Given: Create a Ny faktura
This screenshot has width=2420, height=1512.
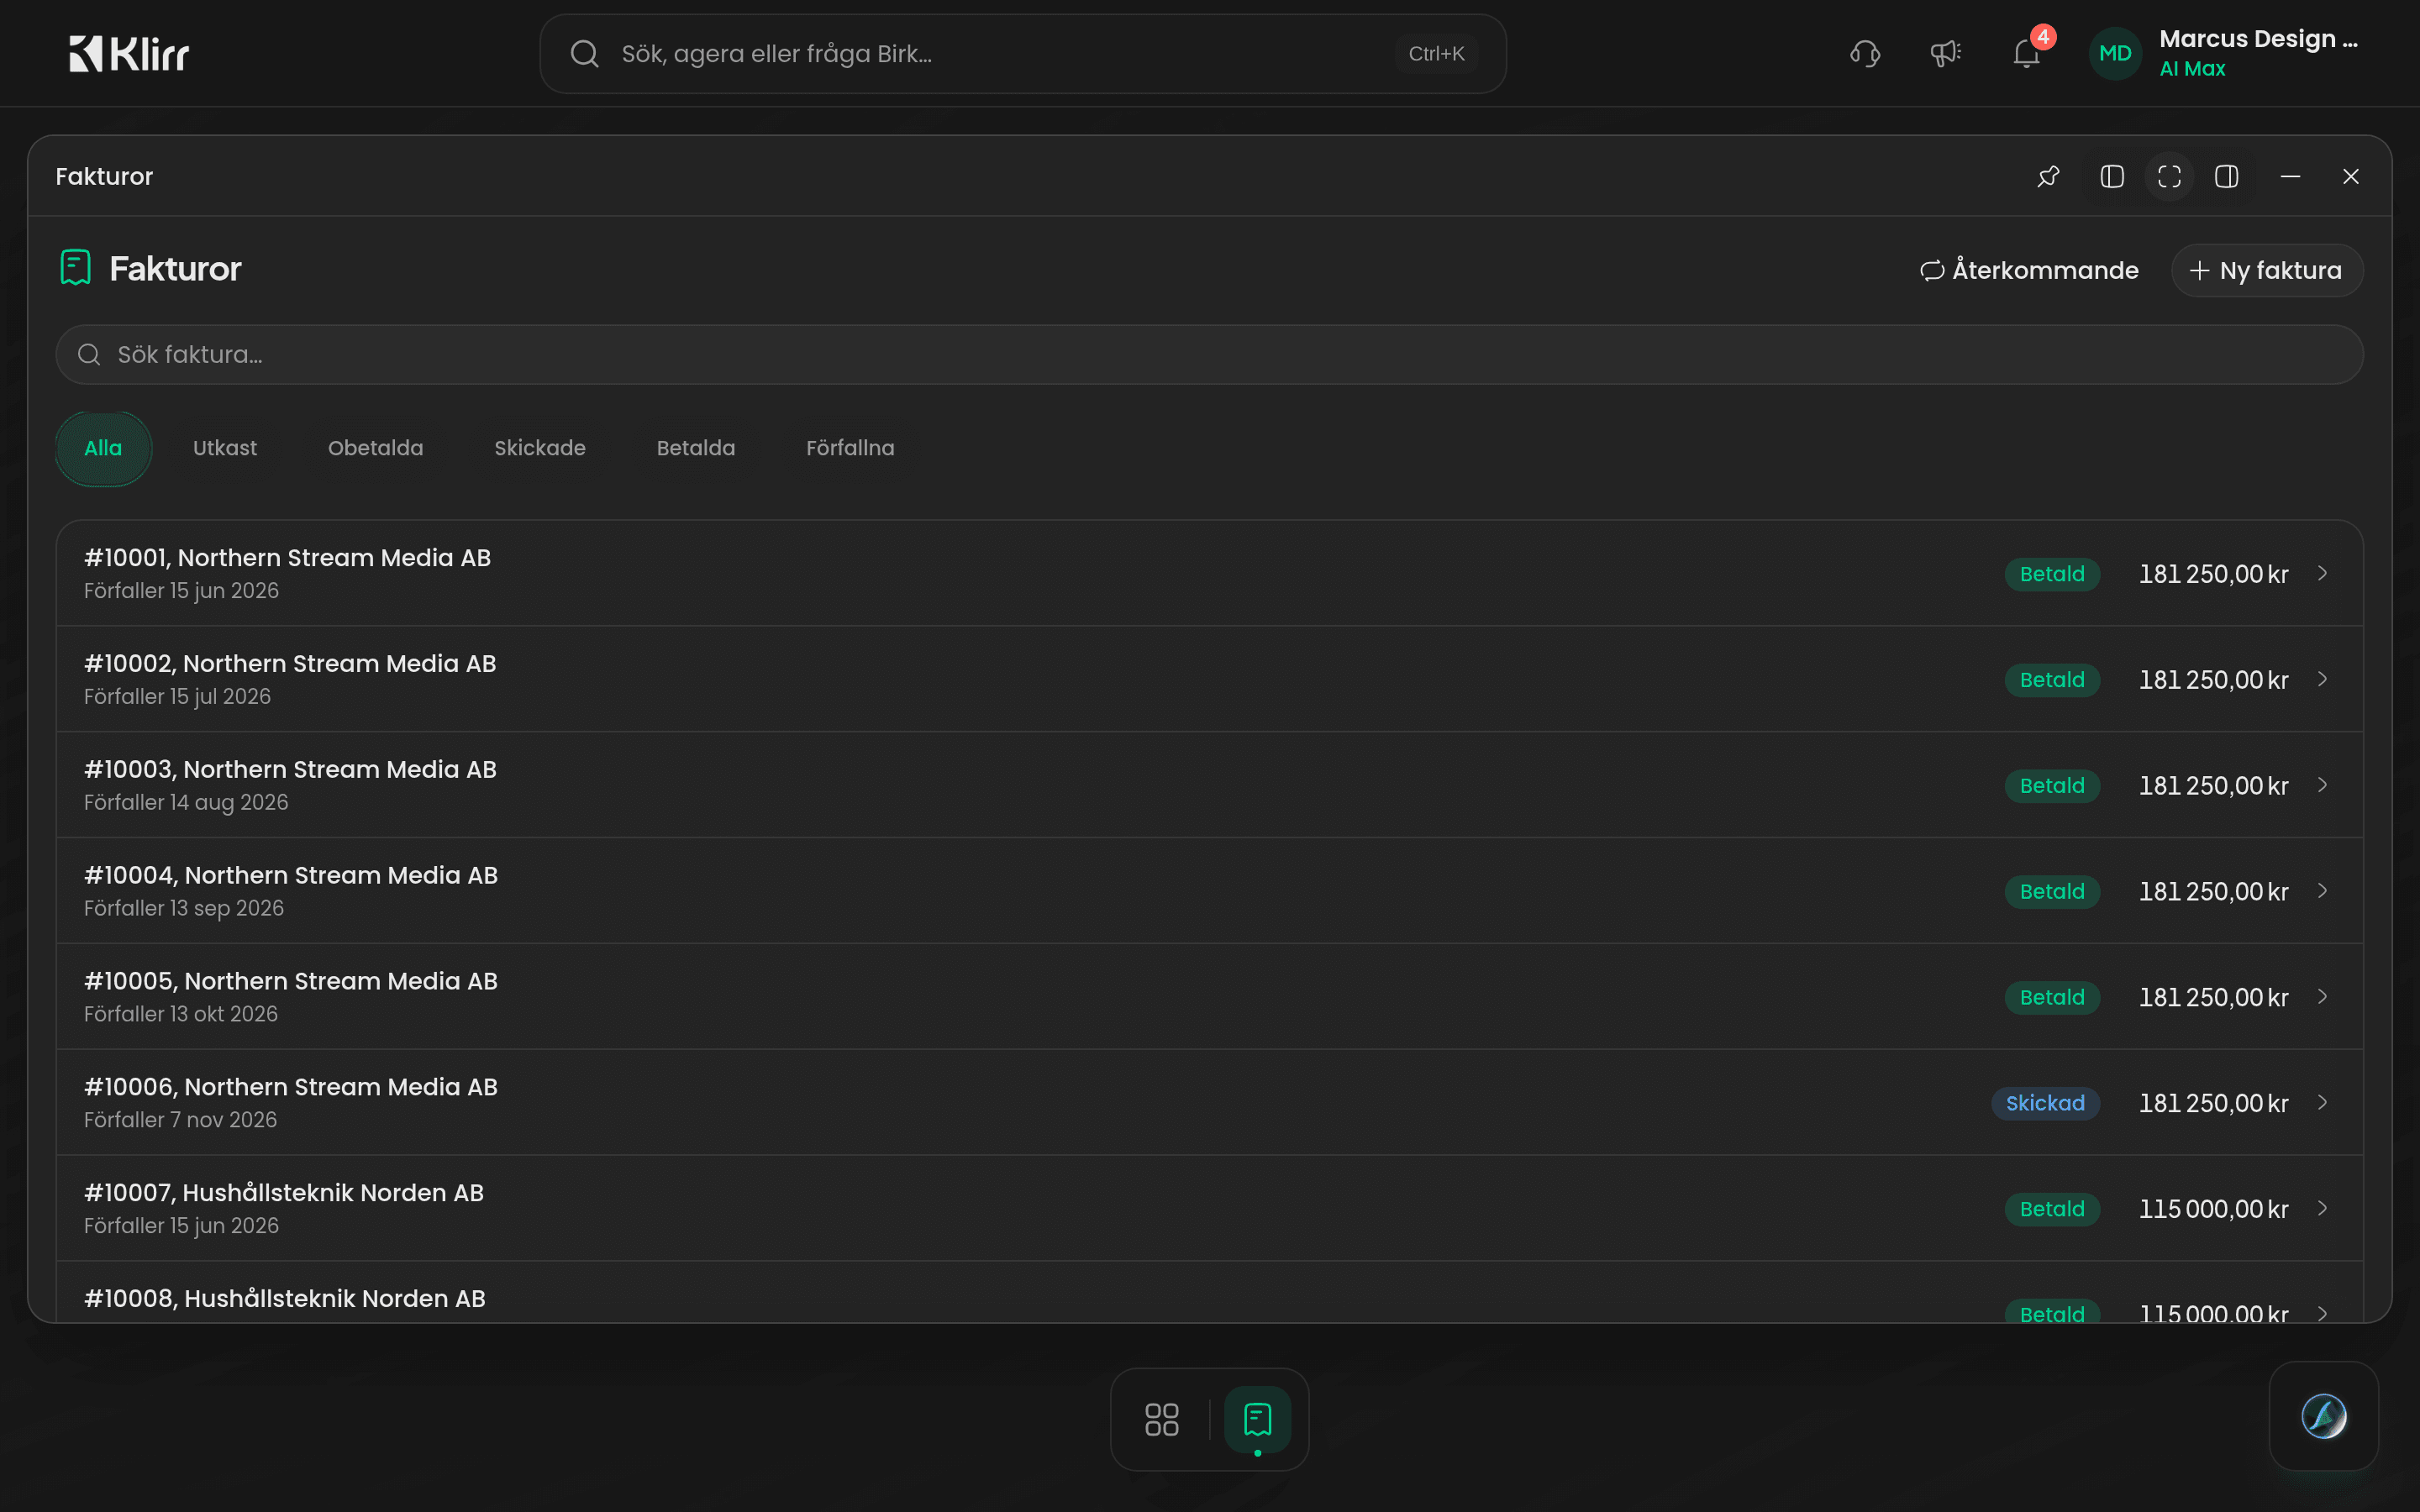Looking at the screenshot, I should 2266,270.
